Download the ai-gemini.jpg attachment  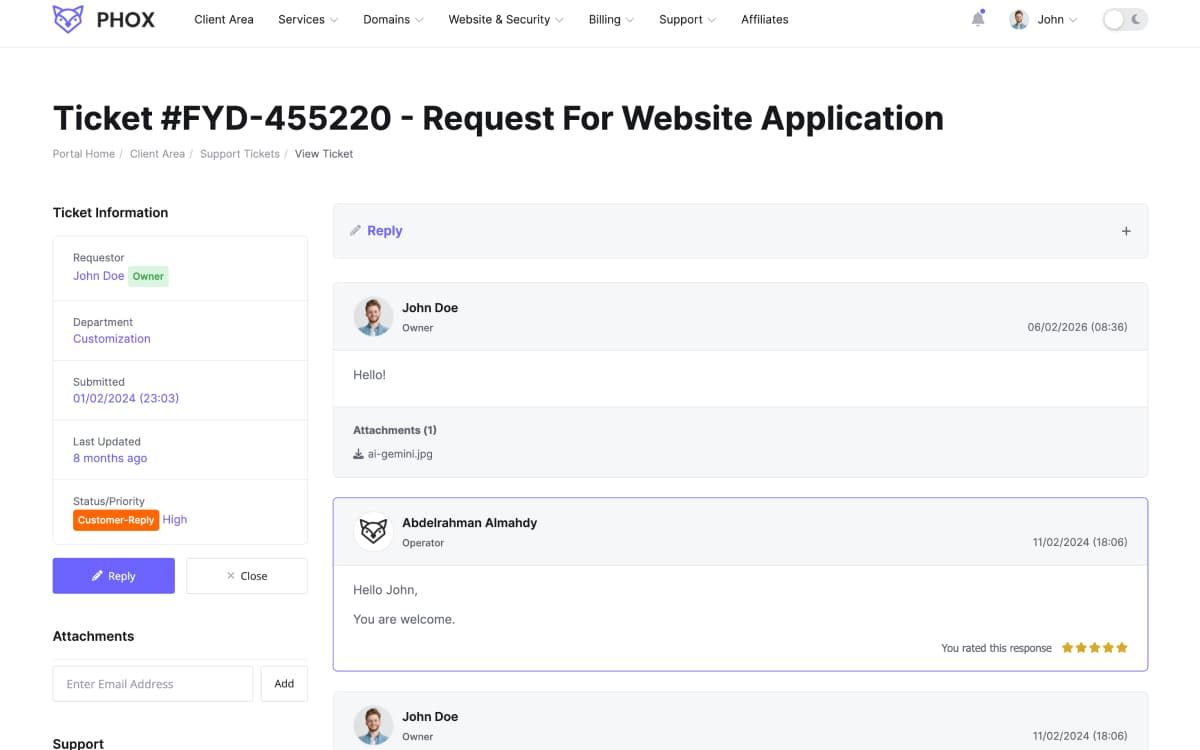point(393,454)
